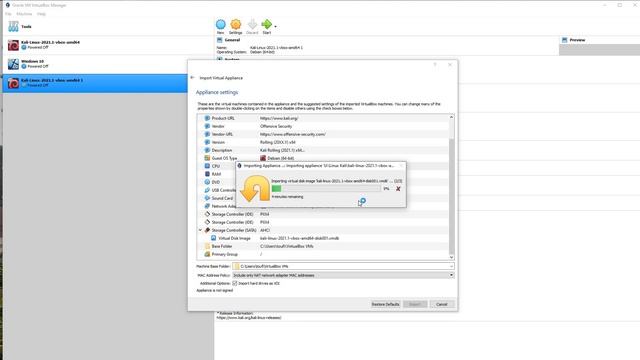
Task: Click the AHCI value of SATA controller
Action: pyautogui.click(x=265, y=230)
